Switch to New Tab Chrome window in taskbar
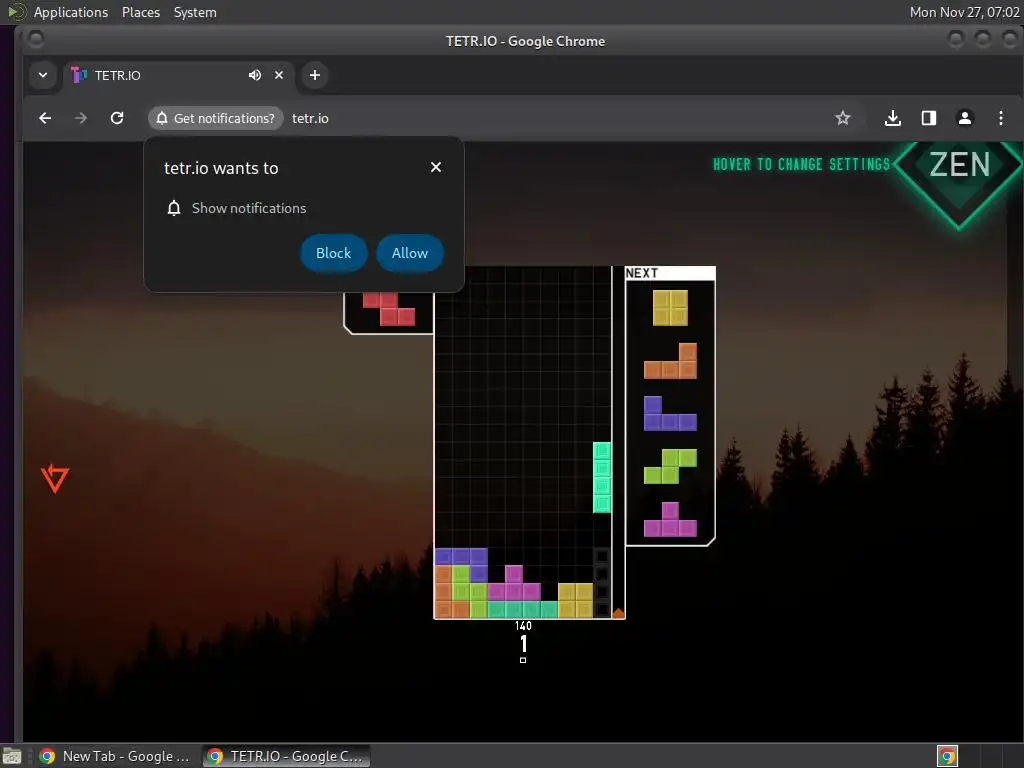Viewport: 1024px width, 768px height. [114, 756]
